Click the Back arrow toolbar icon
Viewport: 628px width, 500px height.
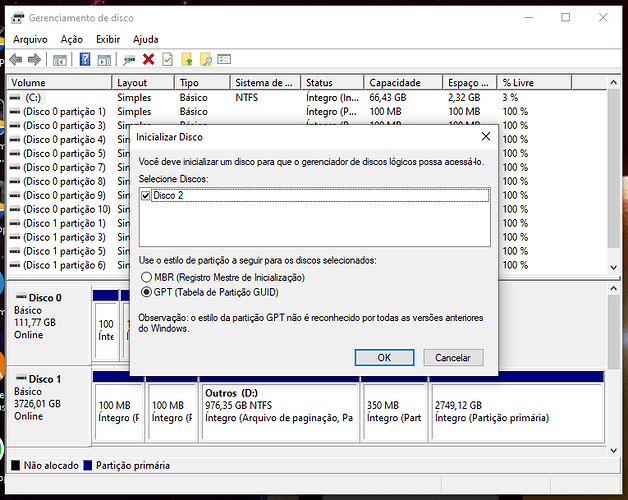[x=16, y=60]
